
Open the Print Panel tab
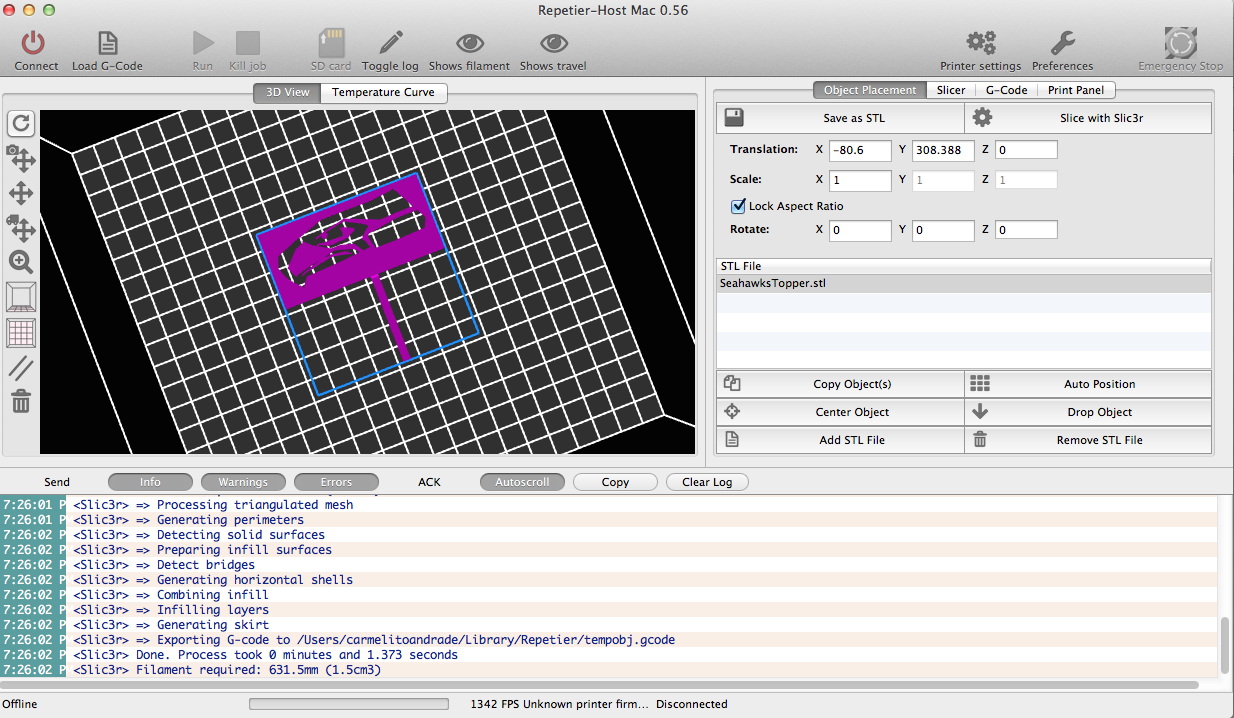1076,90
